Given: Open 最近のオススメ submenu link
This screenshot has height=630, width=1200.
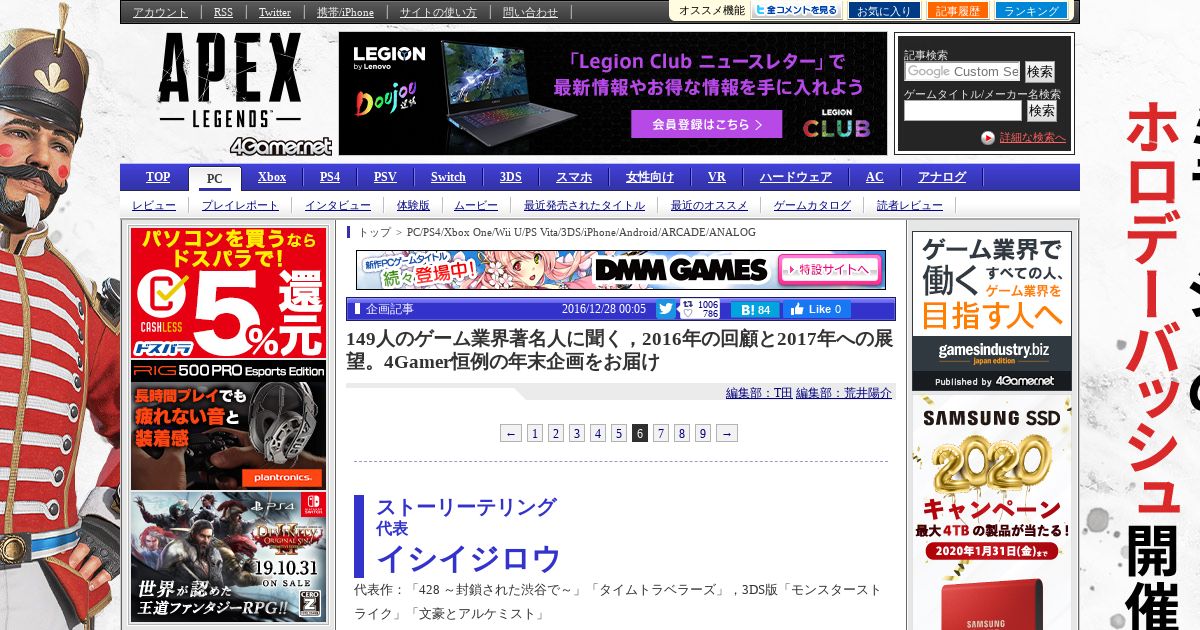Looking at the screenshot, I should 709,205.
